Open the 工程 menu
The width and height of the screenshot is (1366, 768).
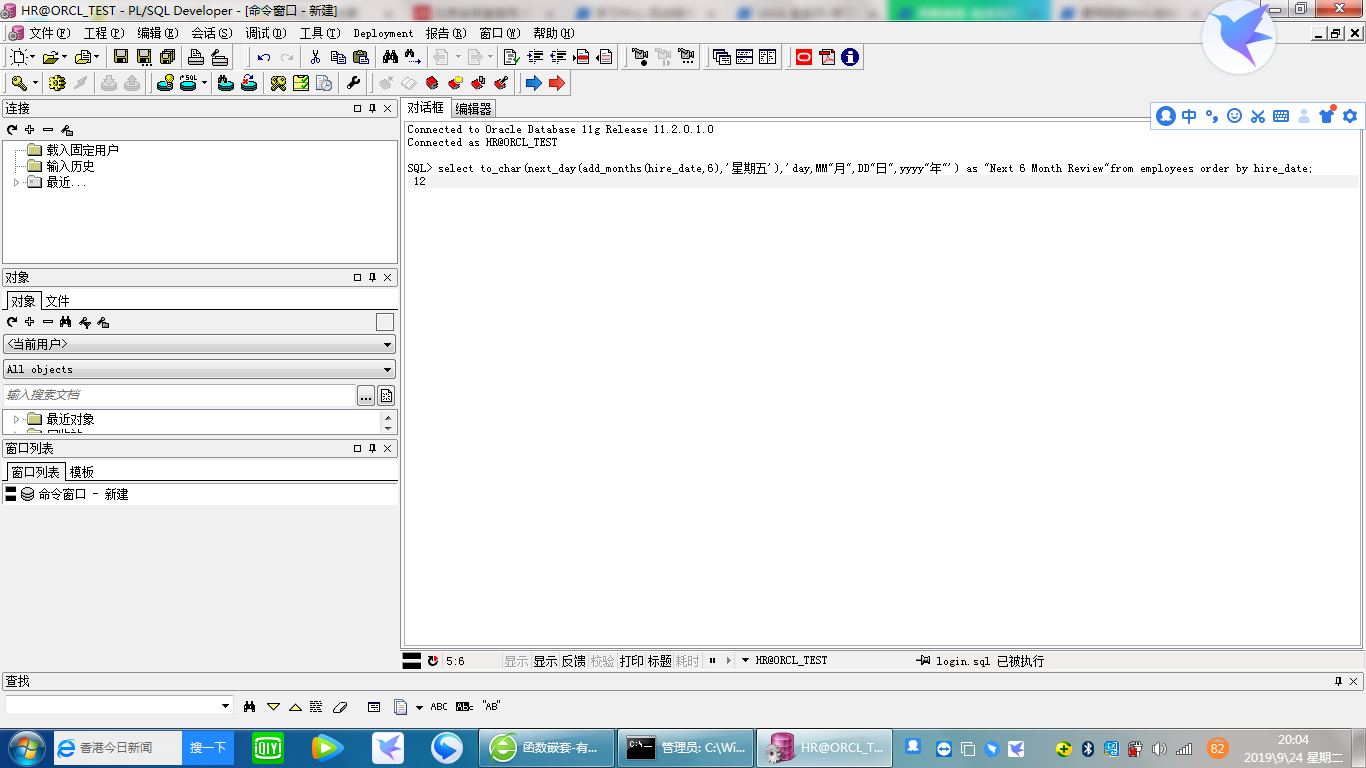tap(104, 33)
